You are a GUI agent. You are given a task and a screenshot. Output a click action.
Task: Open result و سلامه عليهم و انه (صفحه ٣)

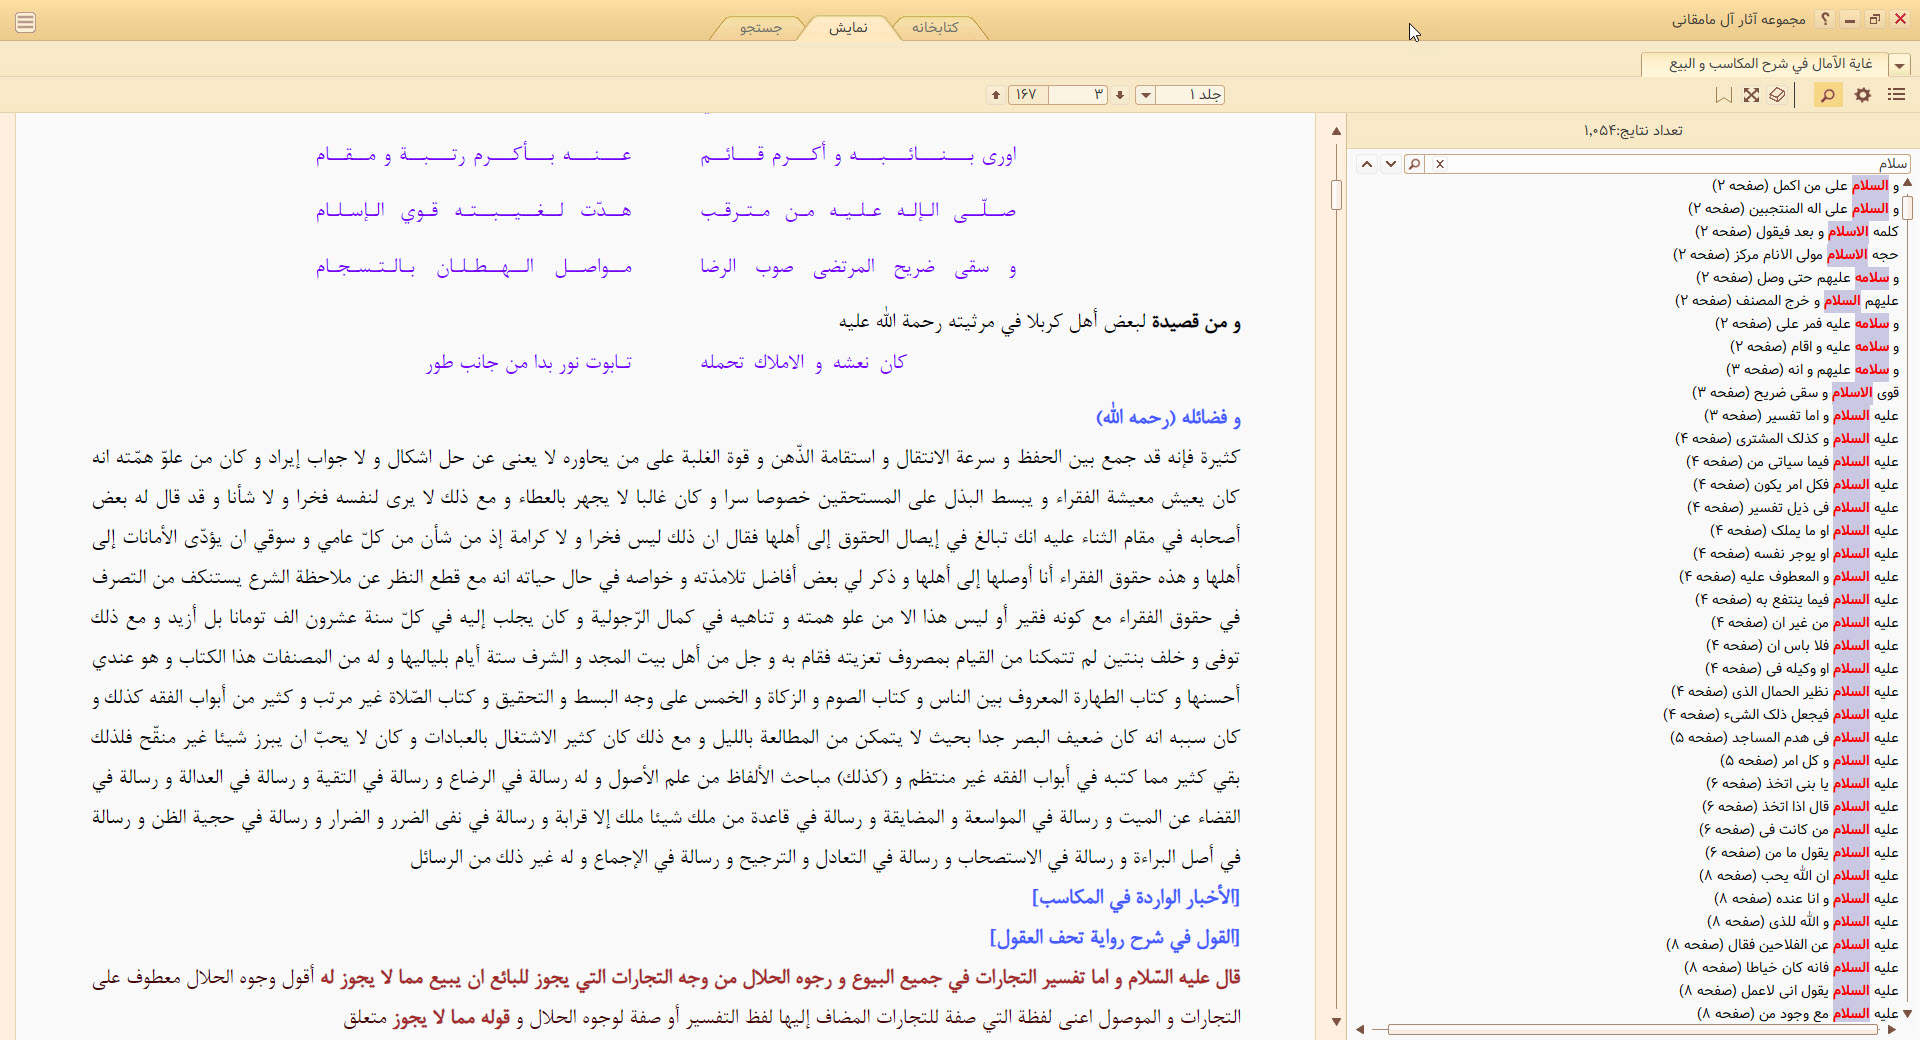[x=1812, y=370]
